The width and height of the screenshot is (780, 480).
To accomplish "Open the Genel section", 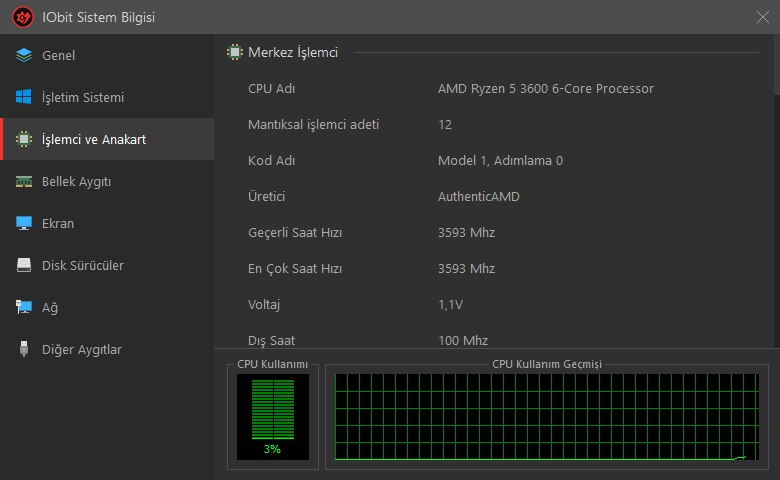I will [x=107, y=55].
